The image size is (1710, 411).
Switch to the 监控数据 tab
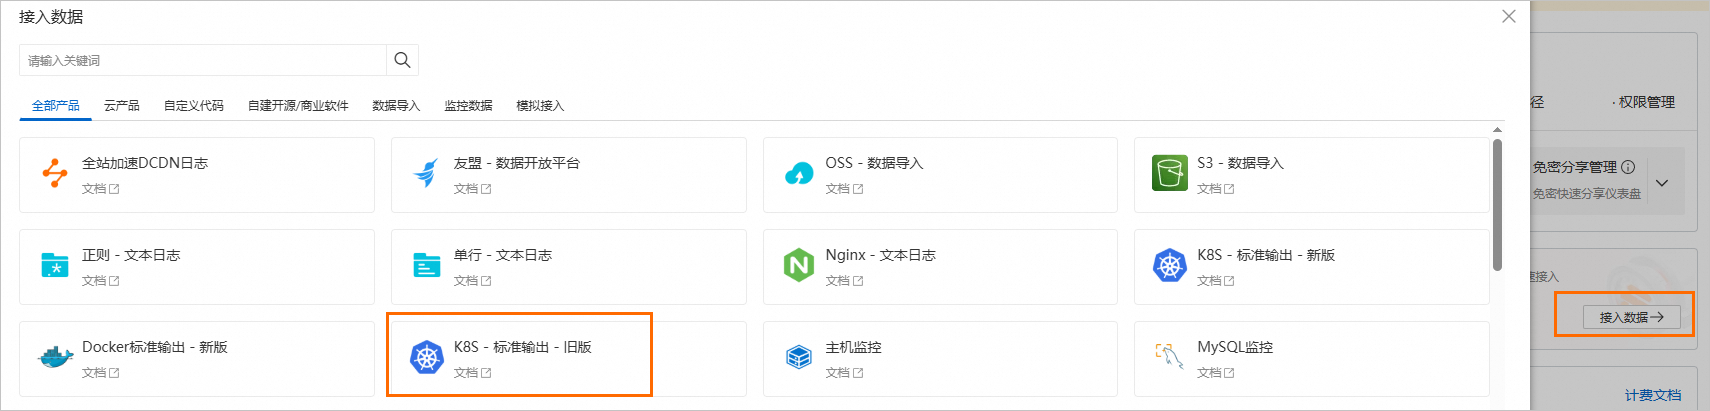[x=468, y=106]
